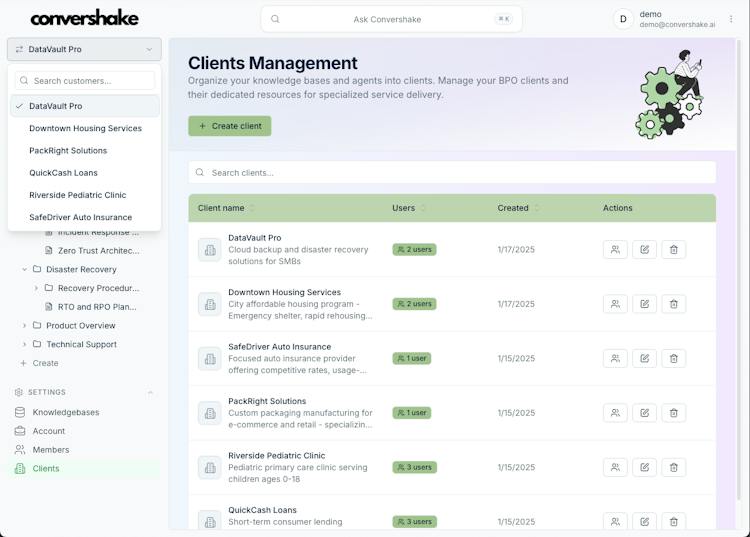Expand the Technical Support folder
The width and height of the screenshot is (750, 537).
point(24,344)
